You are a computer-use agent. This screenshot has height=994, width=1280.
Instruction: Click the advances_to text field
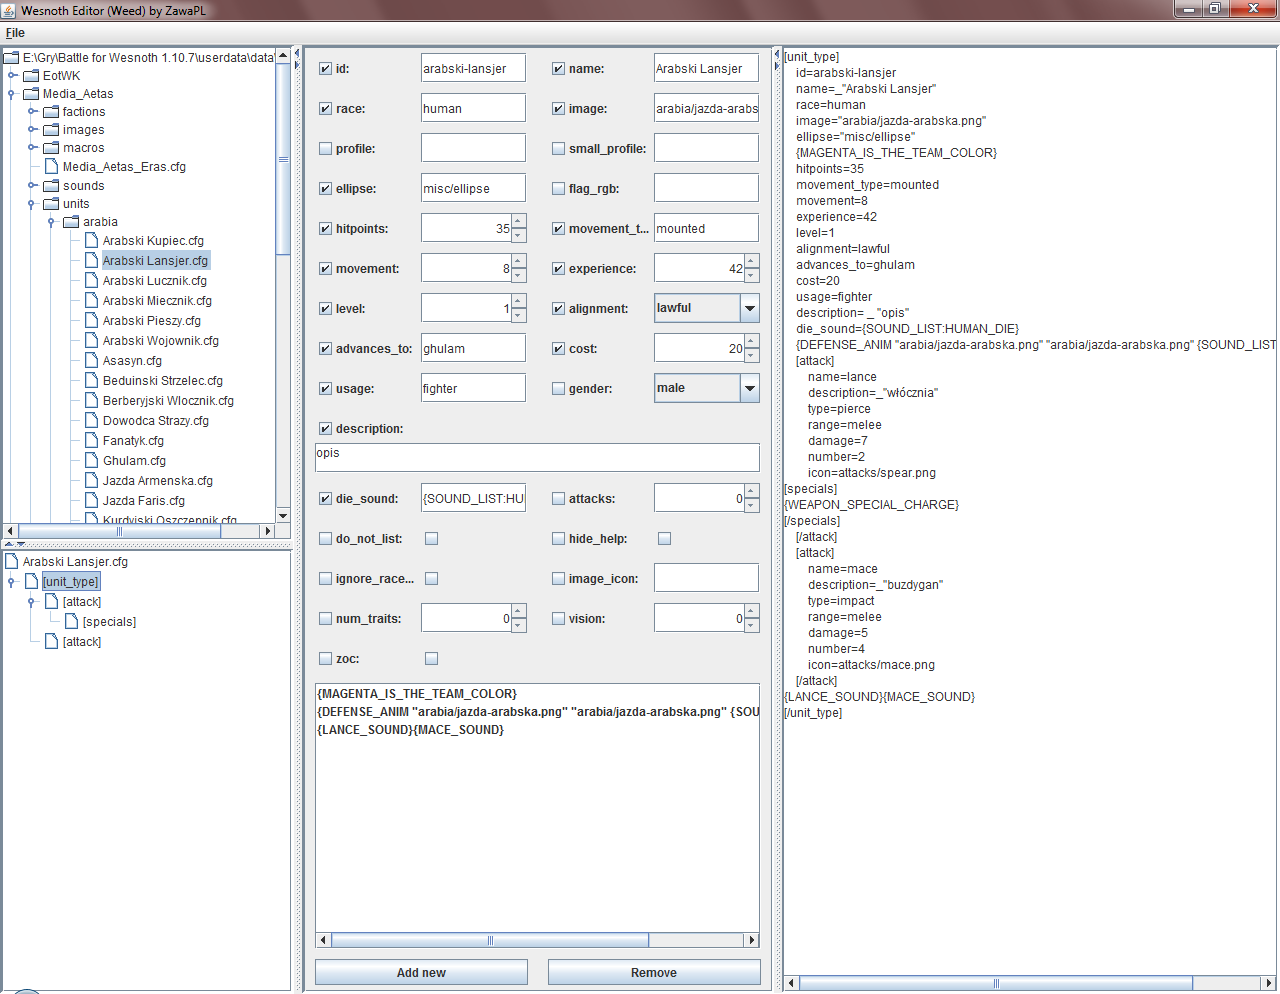pos(473,348)
